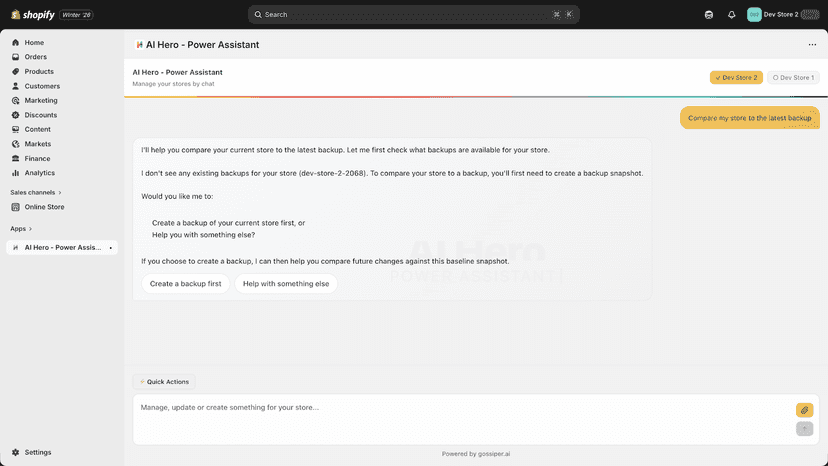Click the Online Store icon
This screenshot has height=466, width=828.
(15, 207)
